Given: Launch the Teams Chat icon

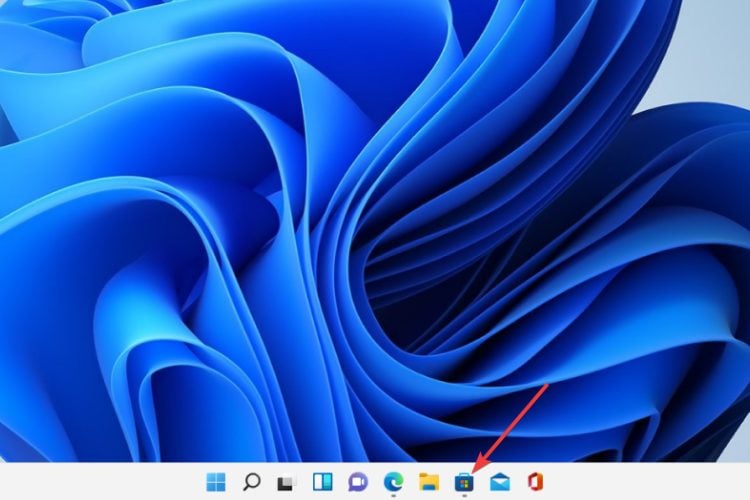Looking at the screenshot, I should 358,482.
